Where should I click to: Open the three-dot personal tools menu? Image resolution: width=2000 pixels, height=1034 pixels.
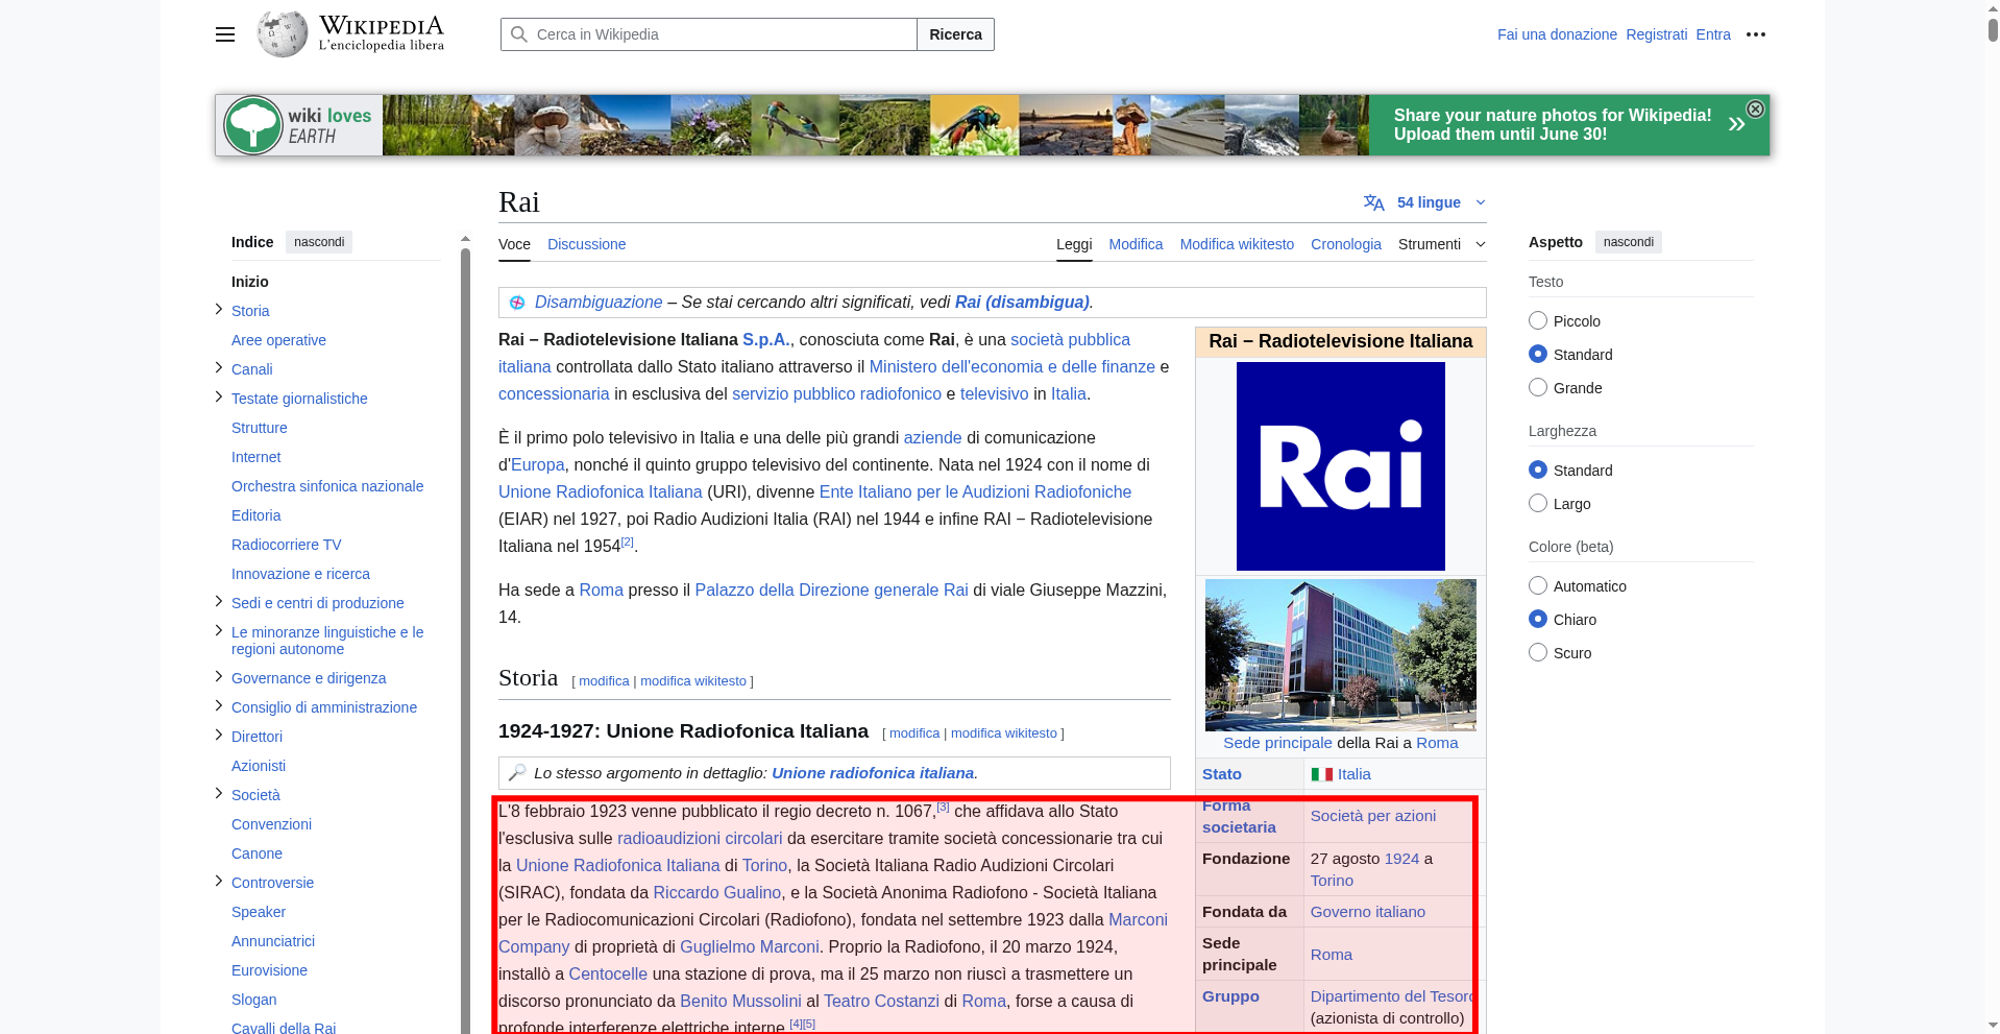[1756, 34]
